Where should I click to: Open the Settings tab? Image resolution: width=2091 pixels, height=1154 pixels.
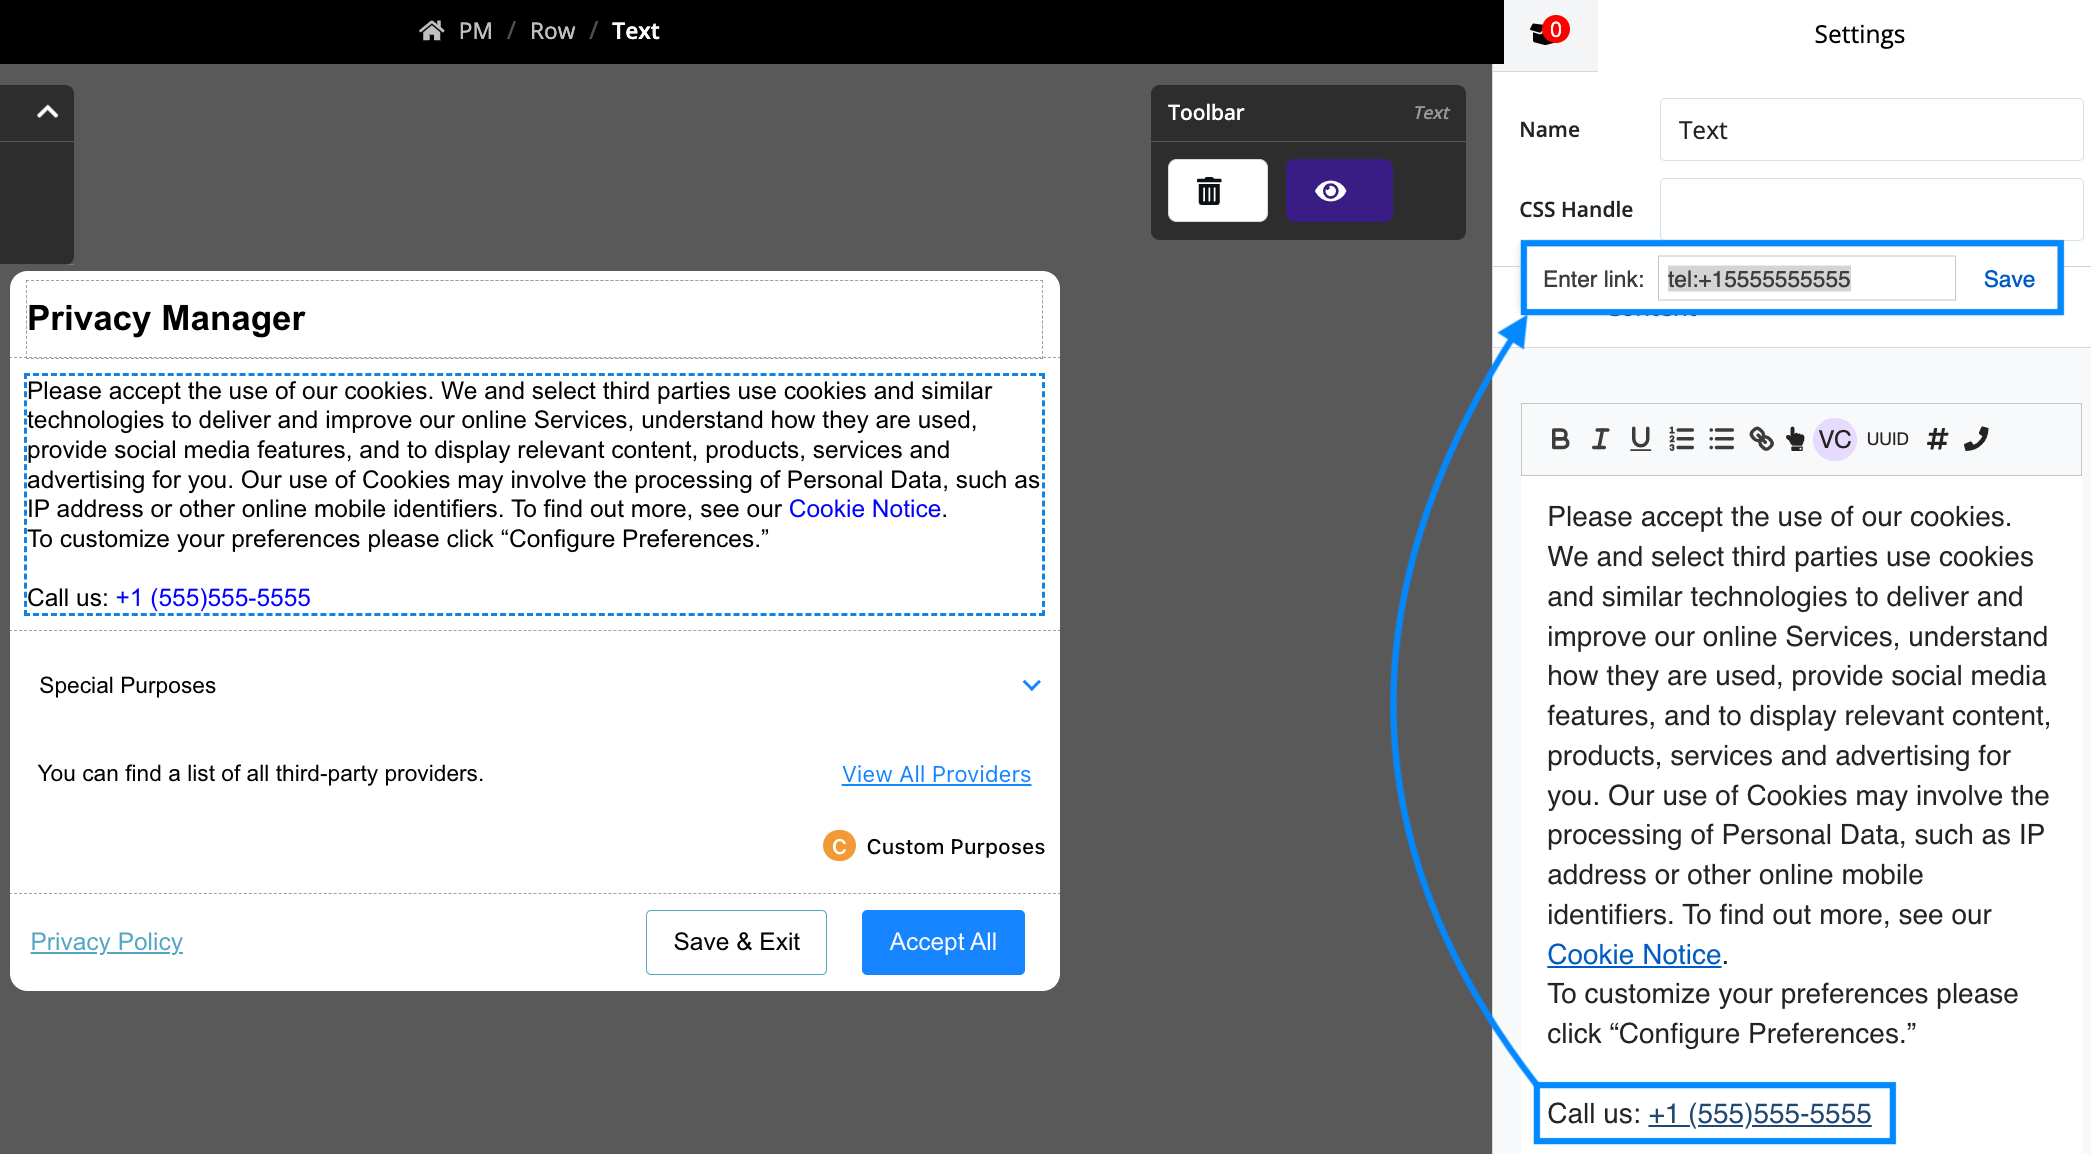[x=1859, y=35]
